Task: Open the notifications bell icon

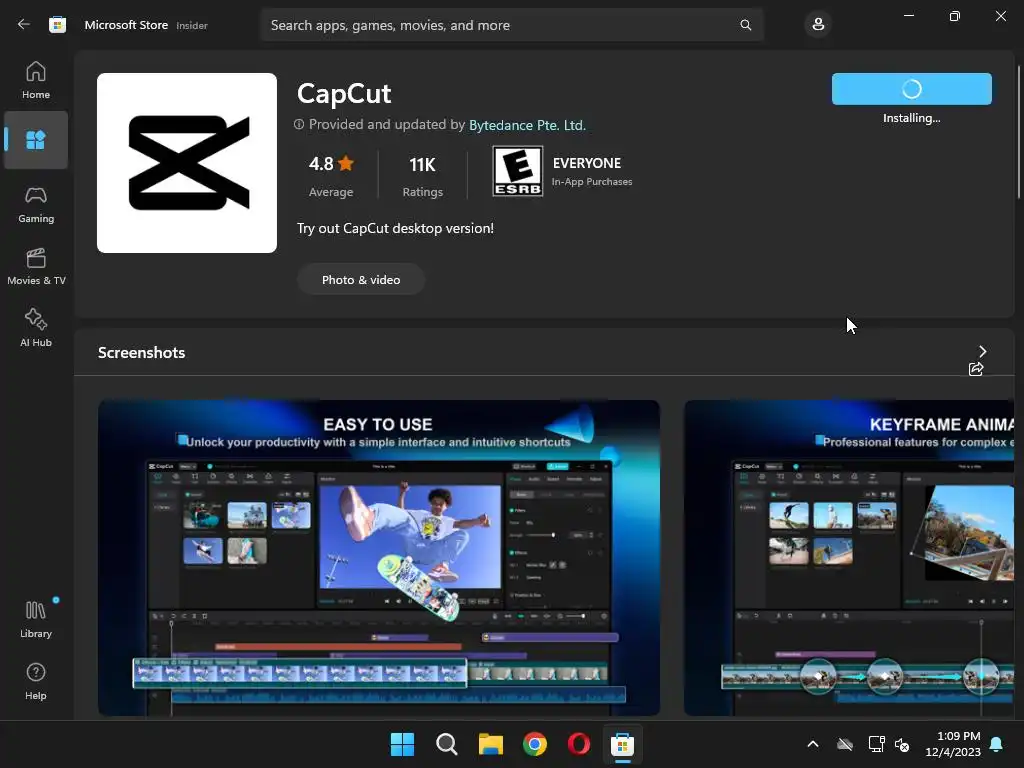Action: (x=997, y=744)
